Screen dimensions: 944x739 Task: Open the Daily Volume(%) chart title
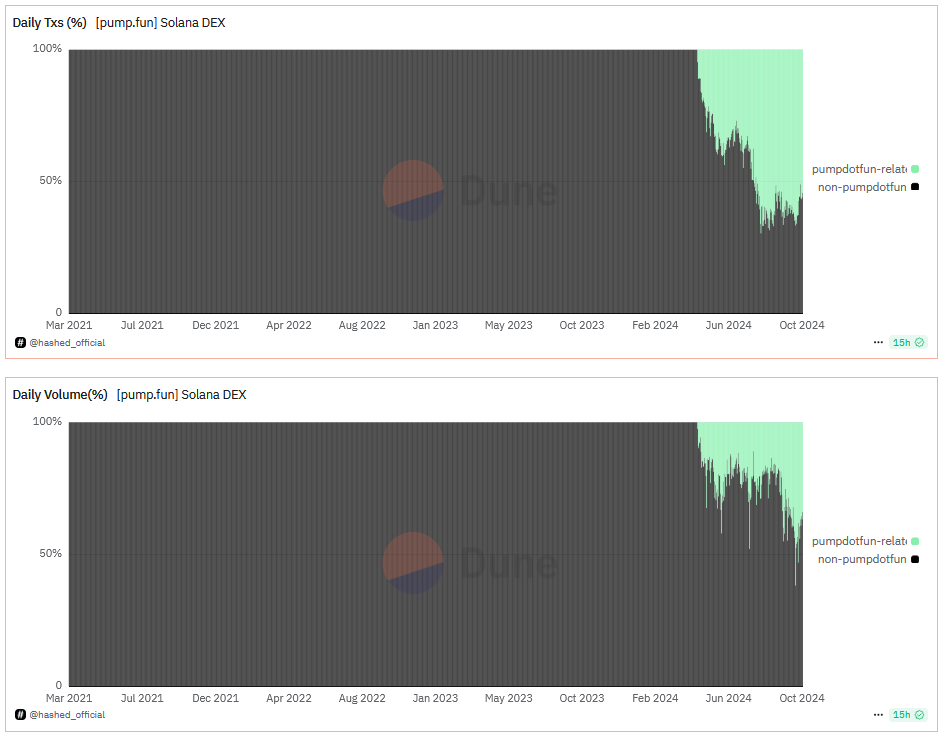coord(60,395)
